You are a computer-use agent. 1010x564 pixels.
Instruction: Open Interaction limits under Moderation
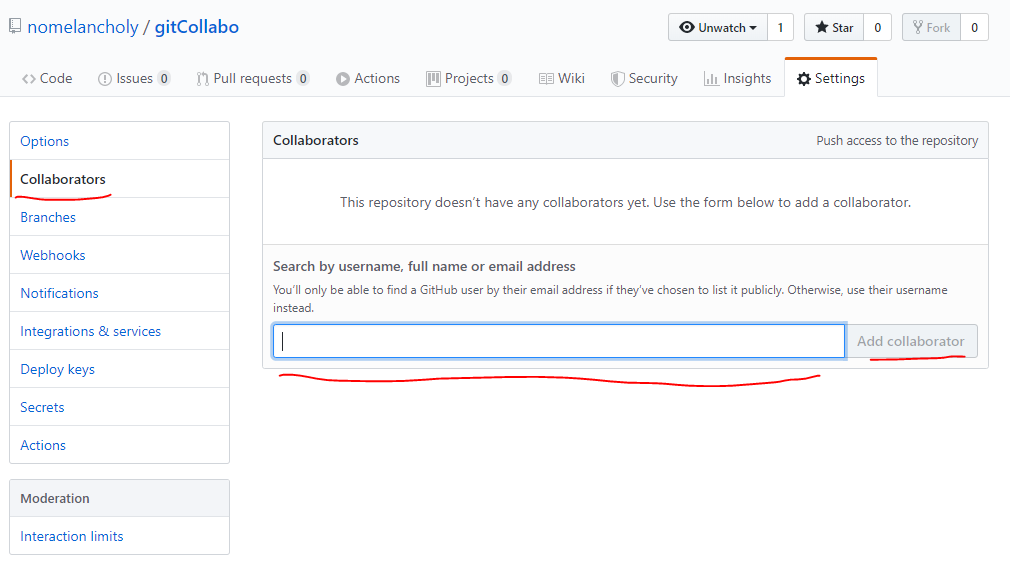(x=120, y=536)
